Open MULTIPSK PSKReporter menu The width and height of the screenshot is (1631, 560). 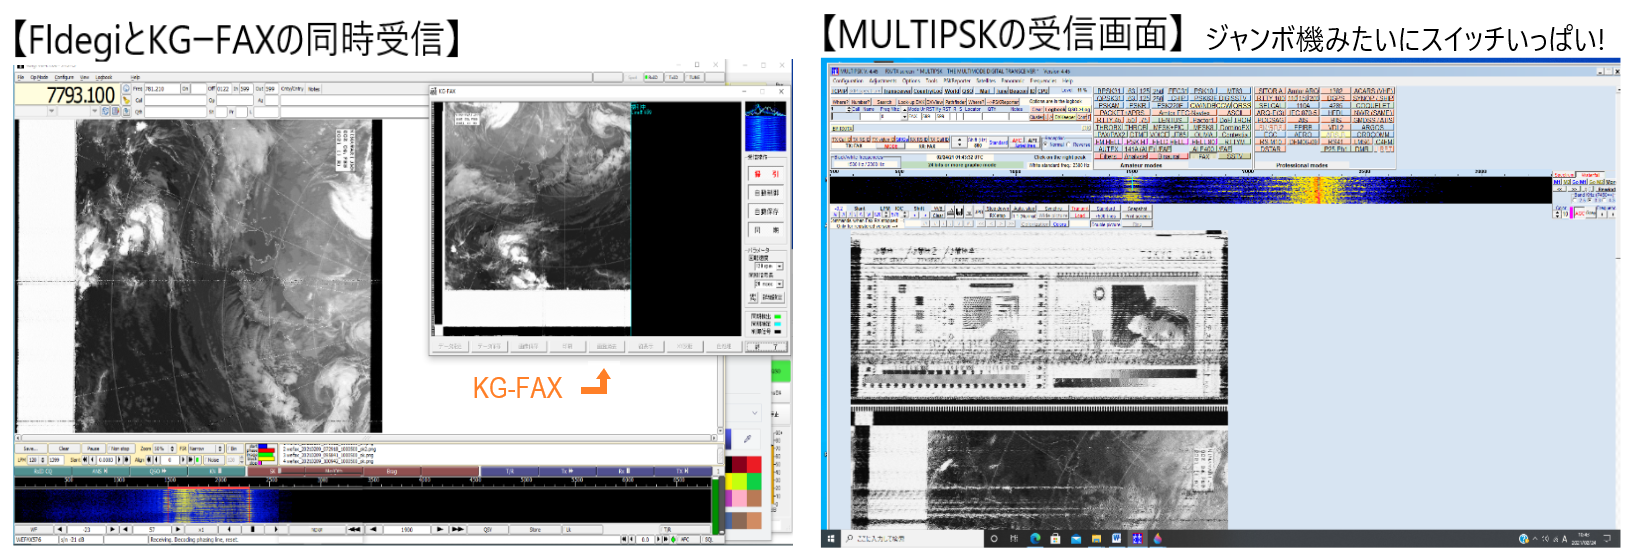pyautogui.click(x=957, y=81)
